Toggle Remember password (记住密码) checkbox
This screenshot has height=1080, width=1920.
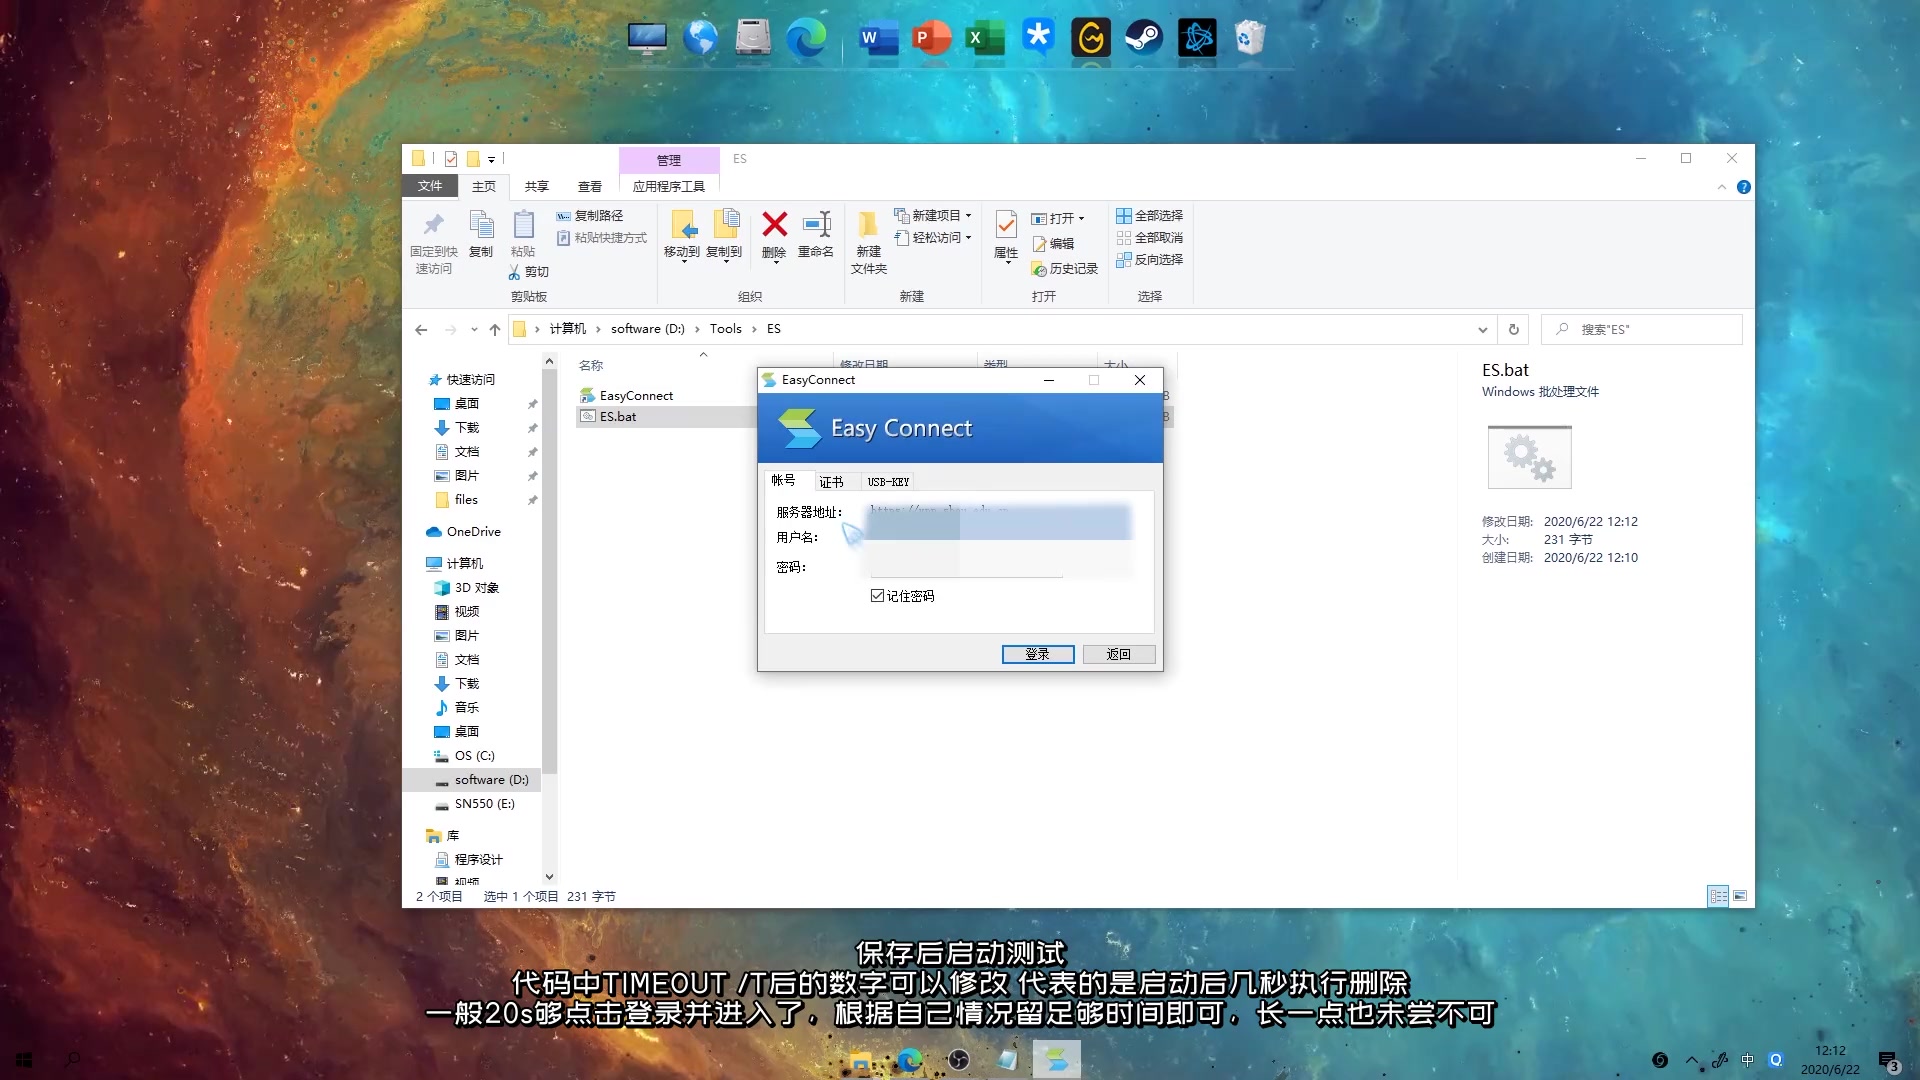877,596
